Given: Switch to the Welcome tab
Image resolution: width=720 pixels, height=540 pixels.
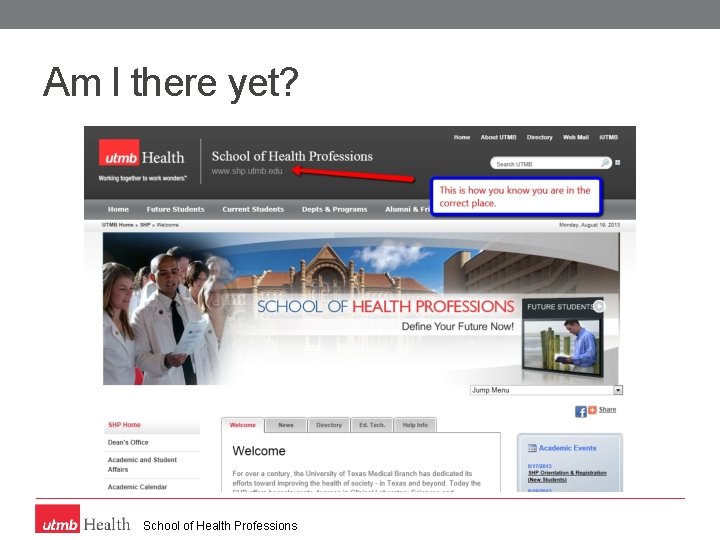Looking at the screenshot, I should point(242,425).
